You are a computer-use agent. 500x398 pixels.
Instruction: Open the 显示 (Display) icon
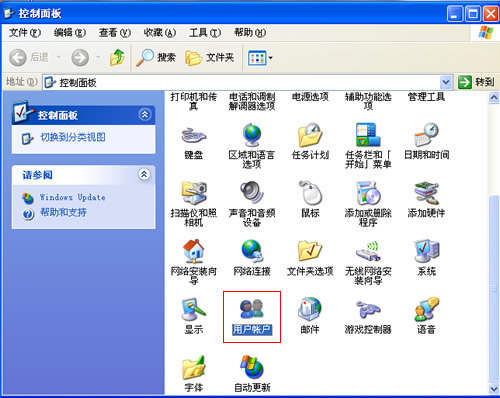click(194, 309)
